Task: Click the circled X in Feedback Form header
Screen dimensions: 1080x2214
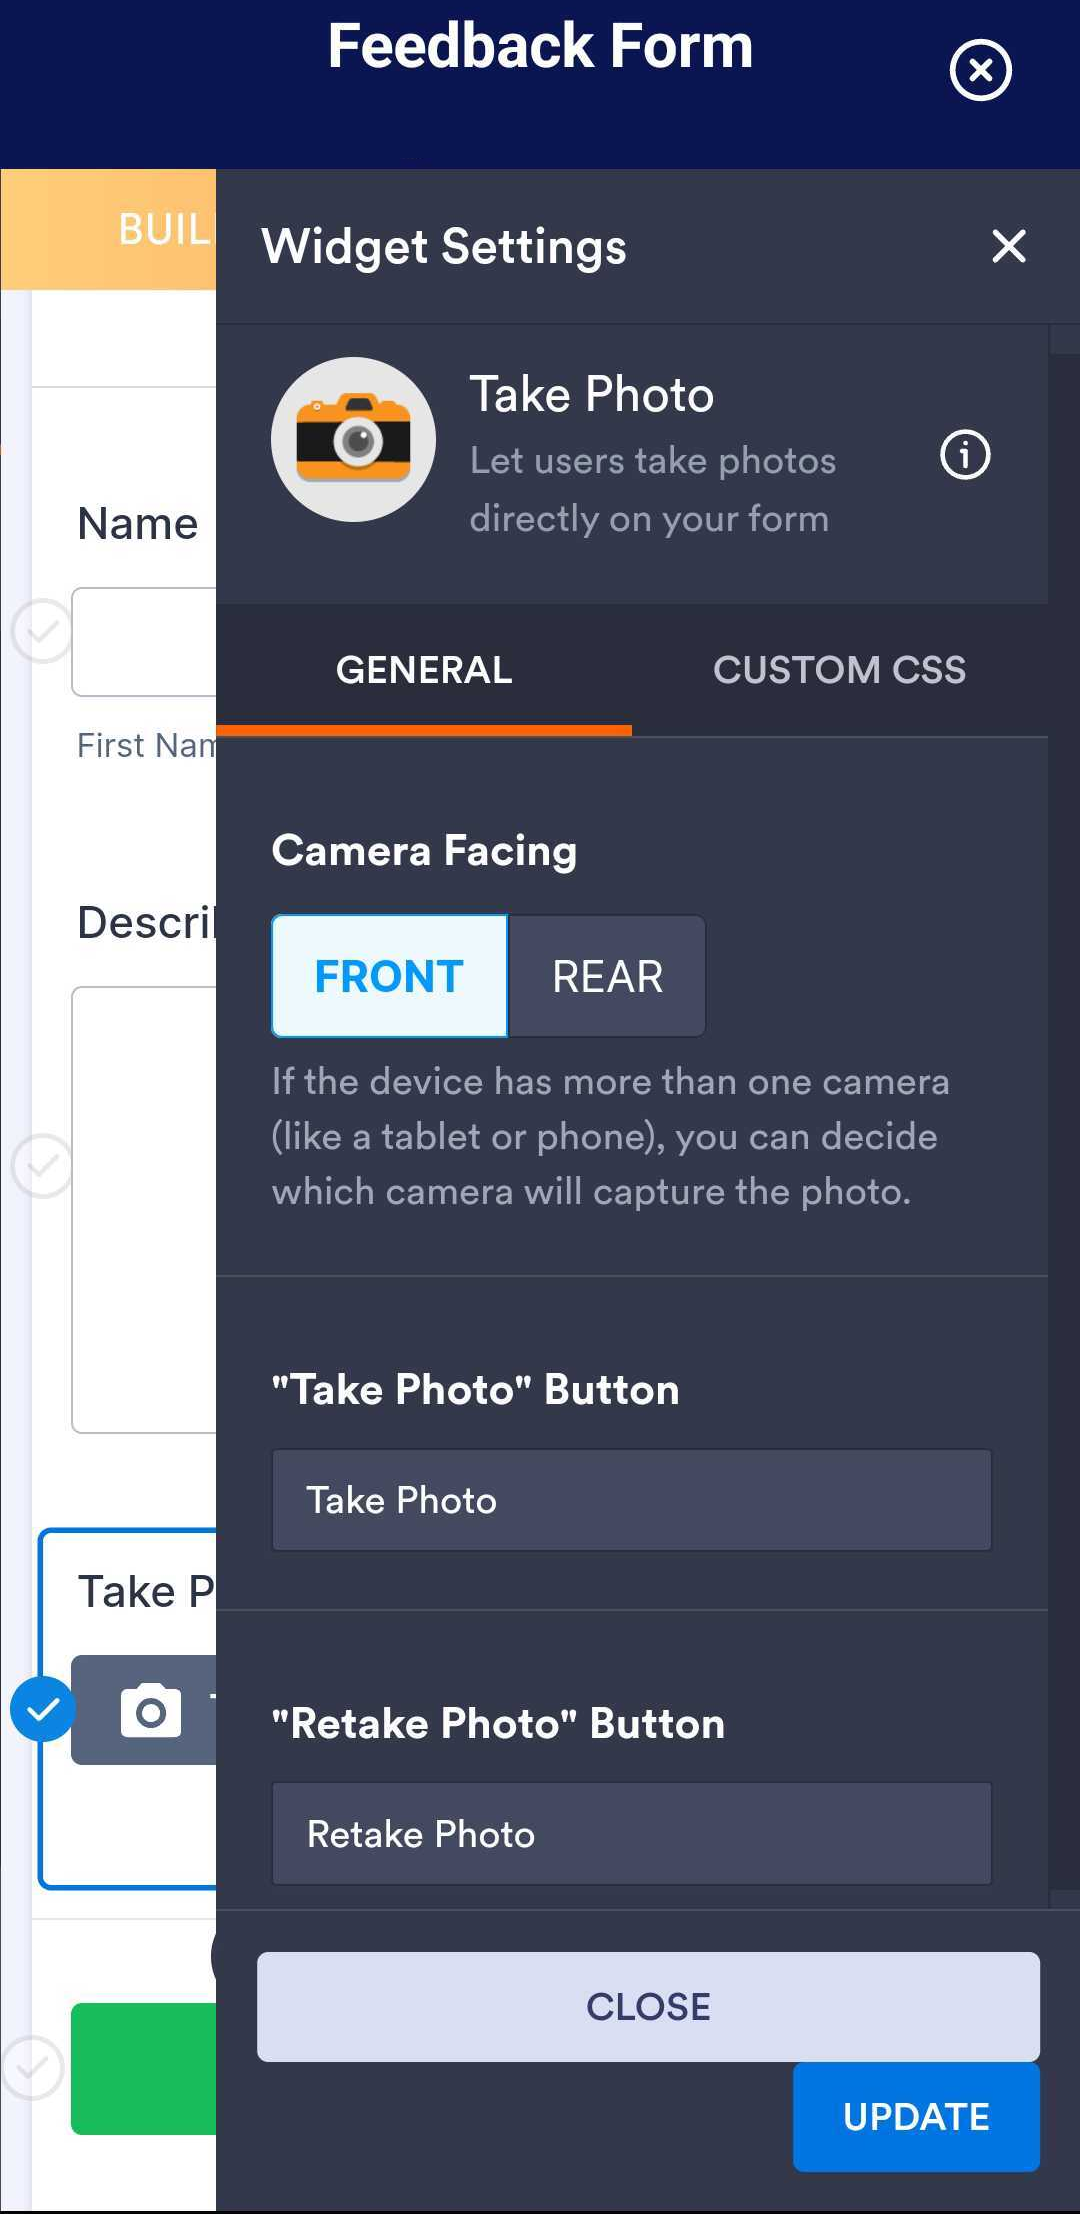Action: pos(980,71)
